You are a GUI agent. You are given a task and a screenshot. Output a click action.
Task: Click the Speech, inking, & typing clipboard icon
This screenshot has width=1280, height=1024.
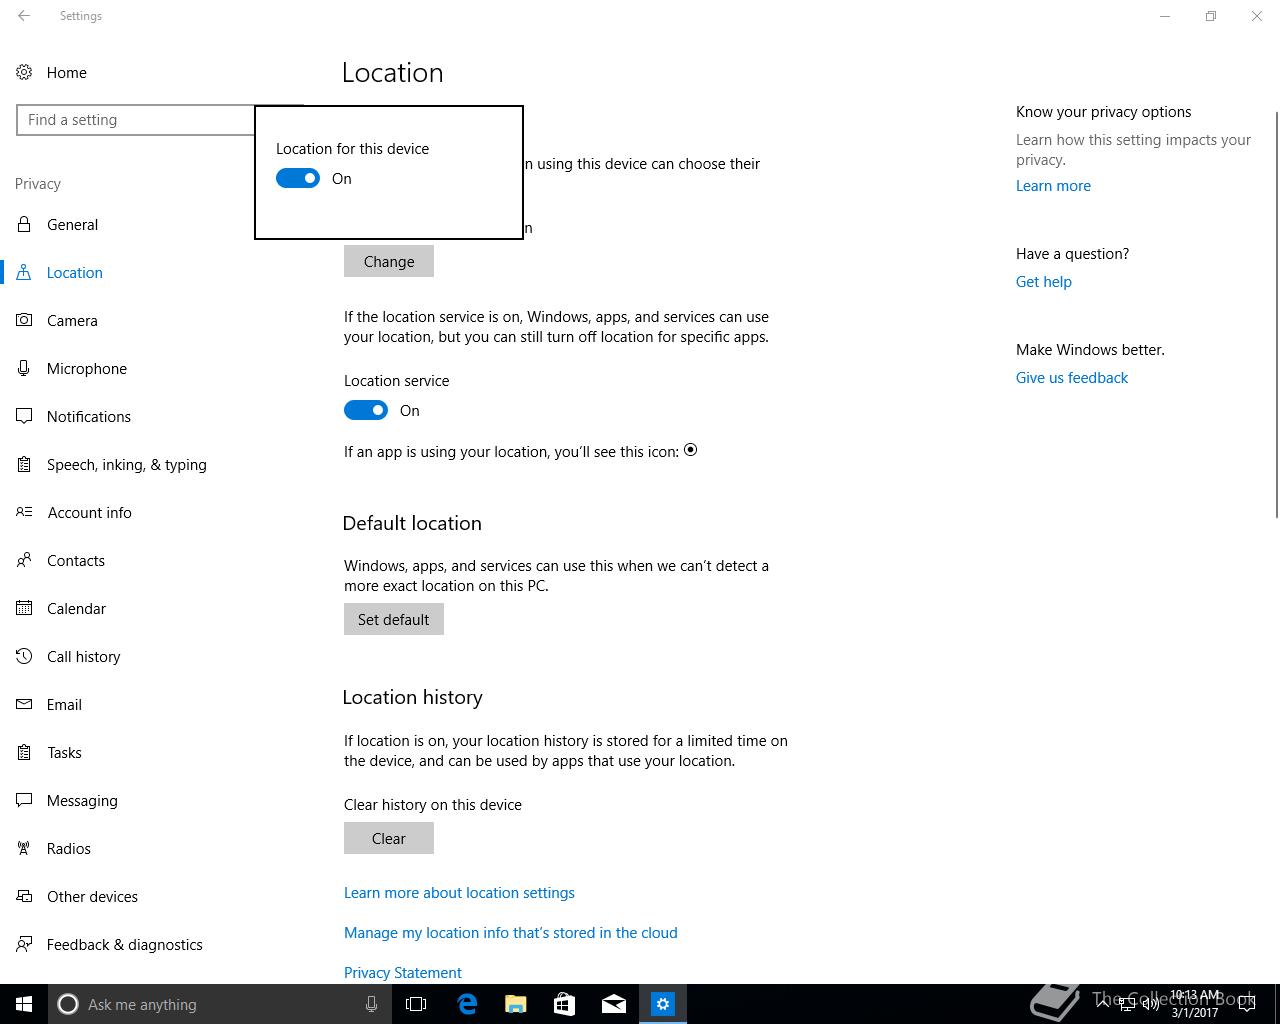tap(24, 464)
